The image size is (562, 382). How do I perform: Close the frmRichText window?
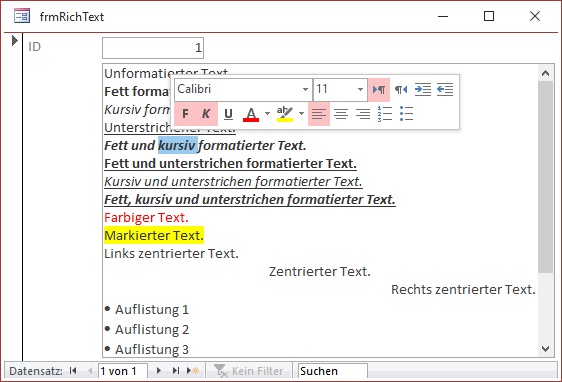(x=535, y=16)
